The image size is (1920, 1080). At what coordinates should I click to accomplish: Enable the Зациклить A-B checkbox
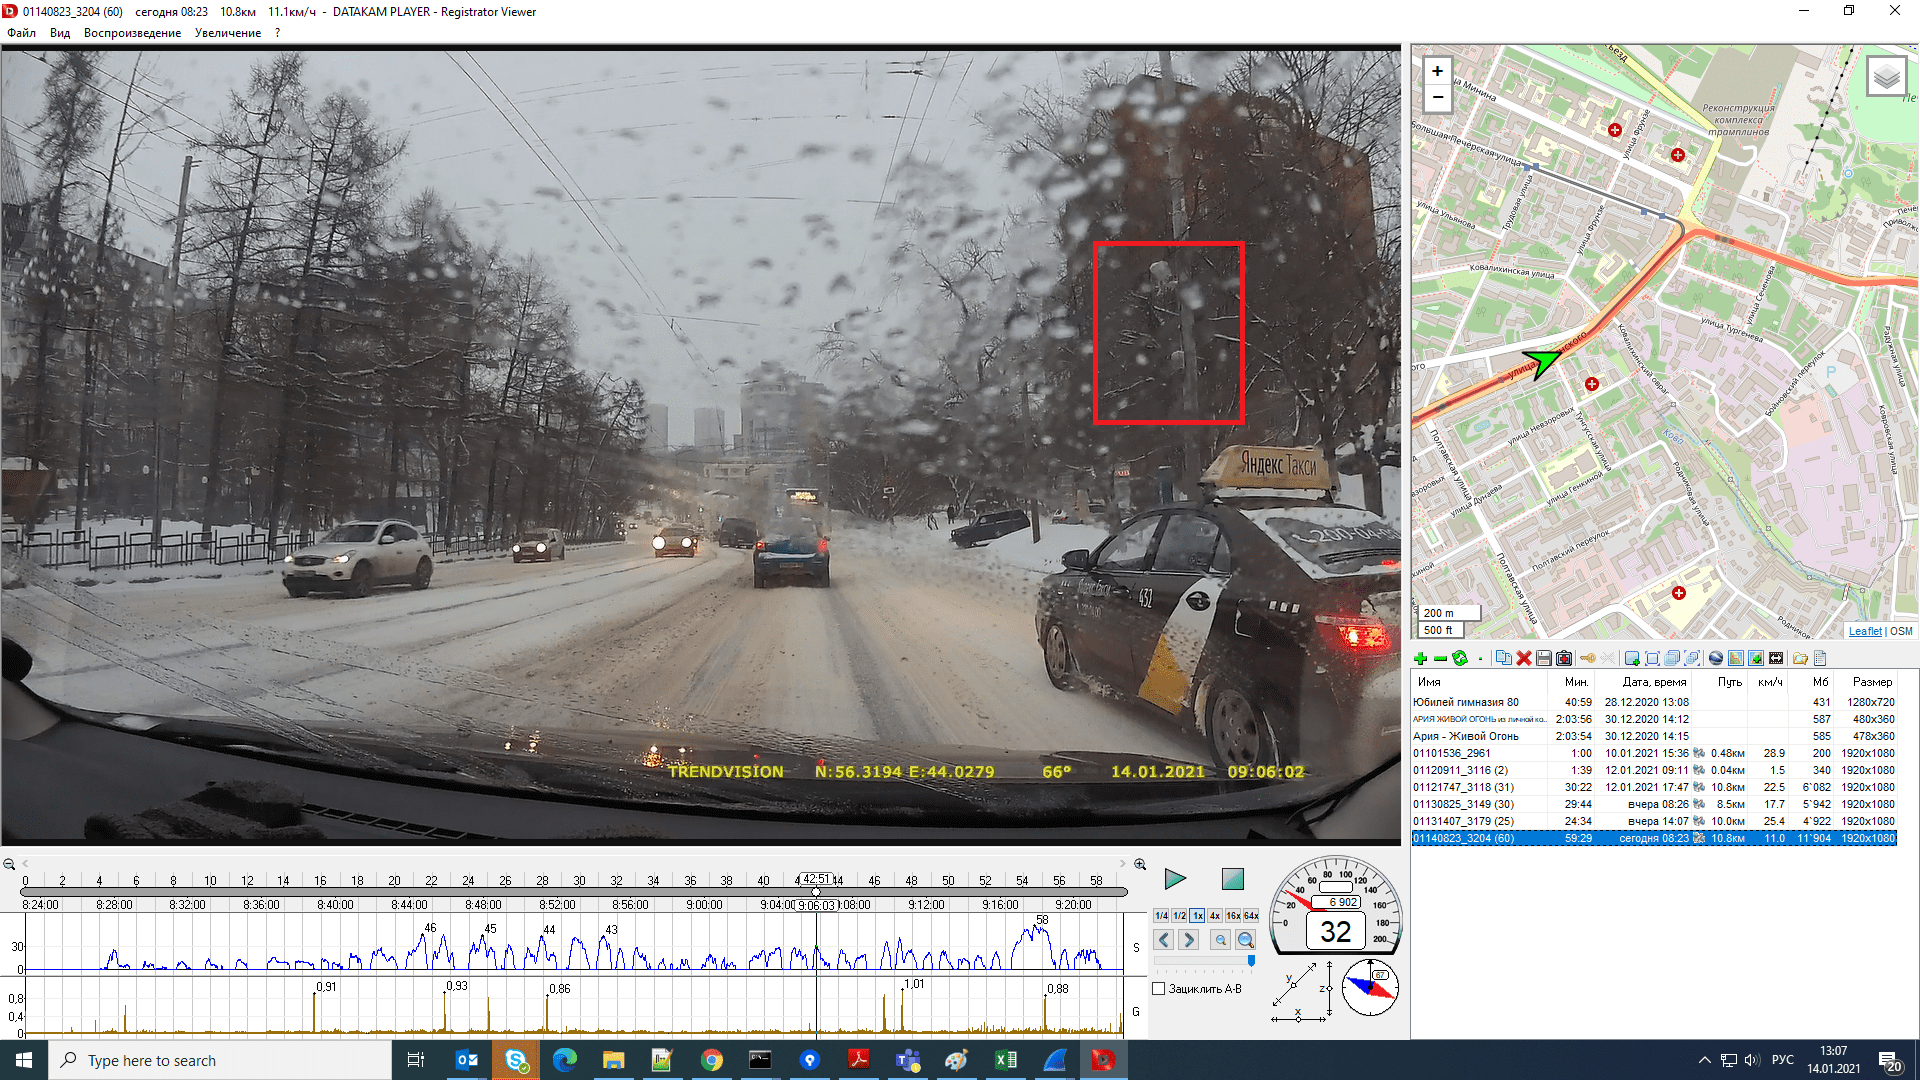pos(1159,989)
